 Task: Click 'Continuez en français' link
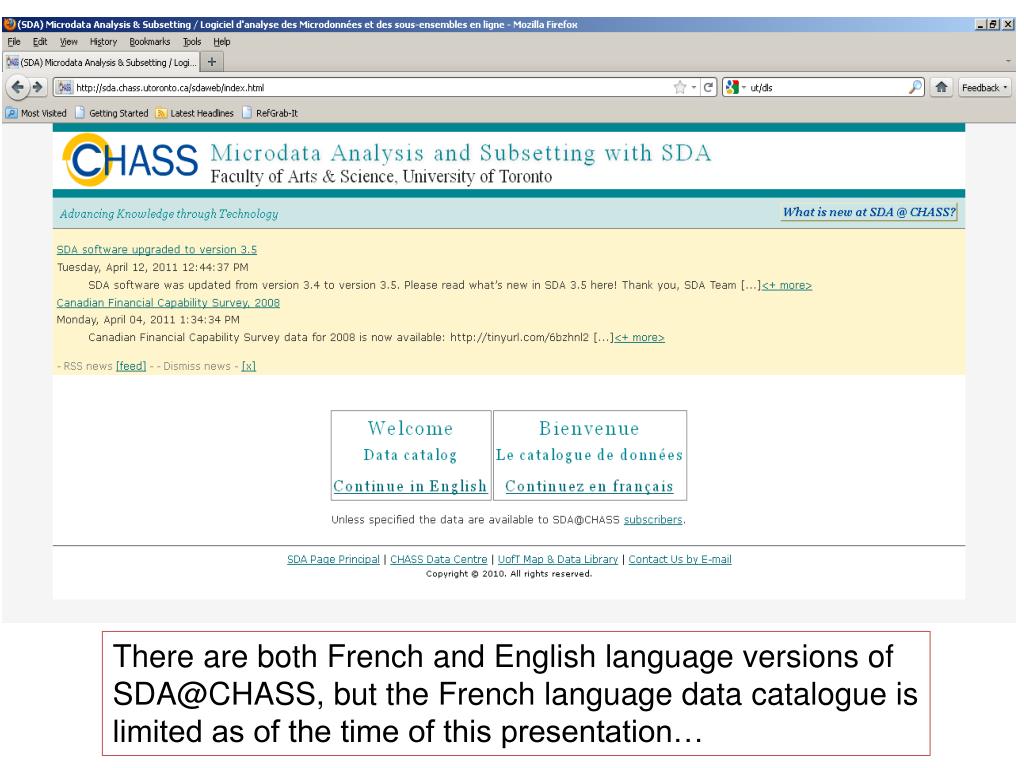pos(589,487)
